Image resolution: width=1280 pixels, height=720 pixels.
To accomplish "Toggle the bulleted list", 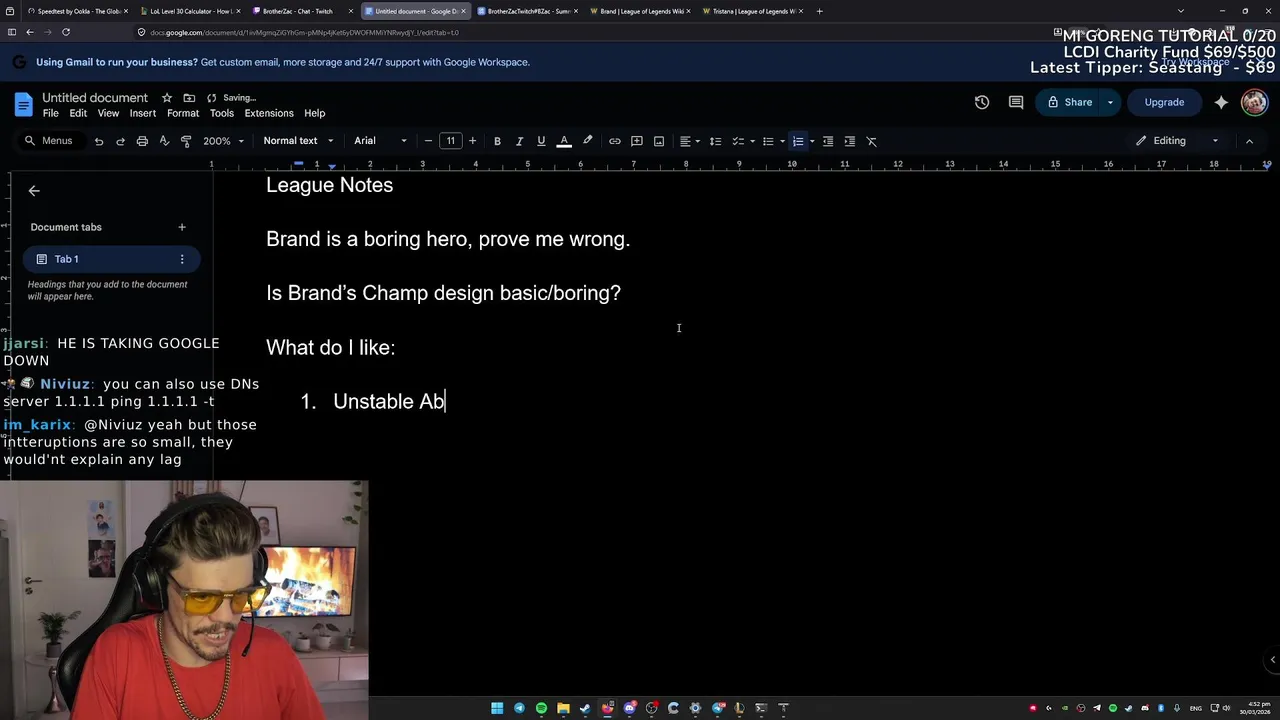I will [x=768, y=141].
